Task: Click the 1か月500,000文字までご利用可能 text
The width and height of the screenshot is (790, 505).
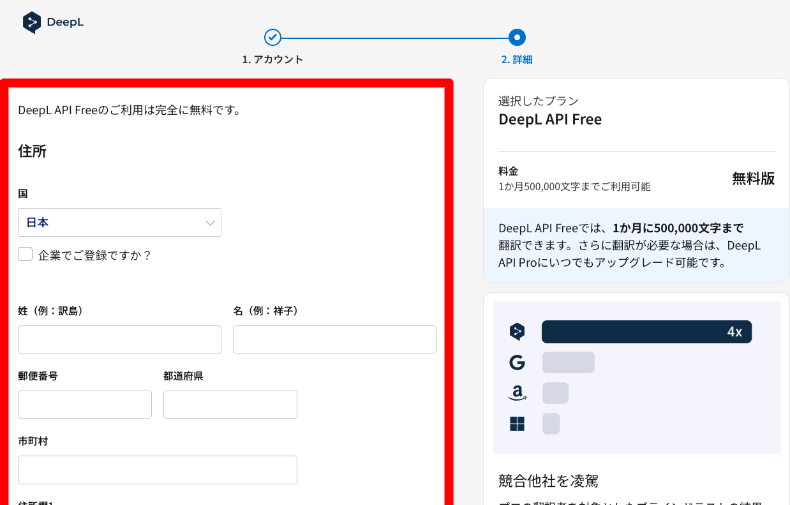Action: pos(574,186)
